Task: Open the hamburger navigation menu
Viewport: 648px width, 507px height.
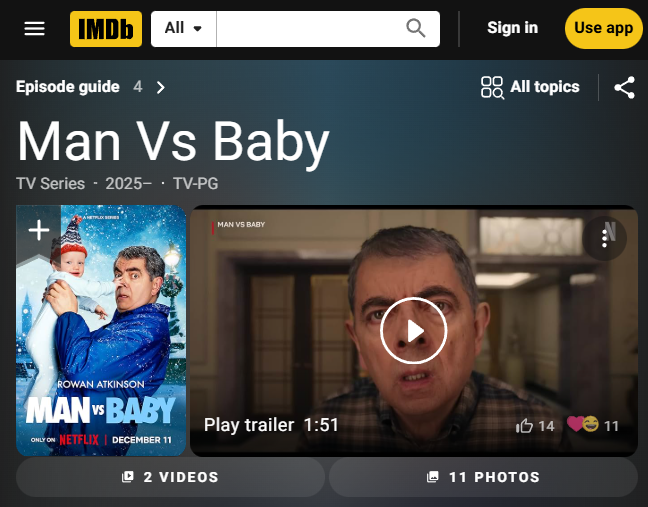Action: pos(34,29)
